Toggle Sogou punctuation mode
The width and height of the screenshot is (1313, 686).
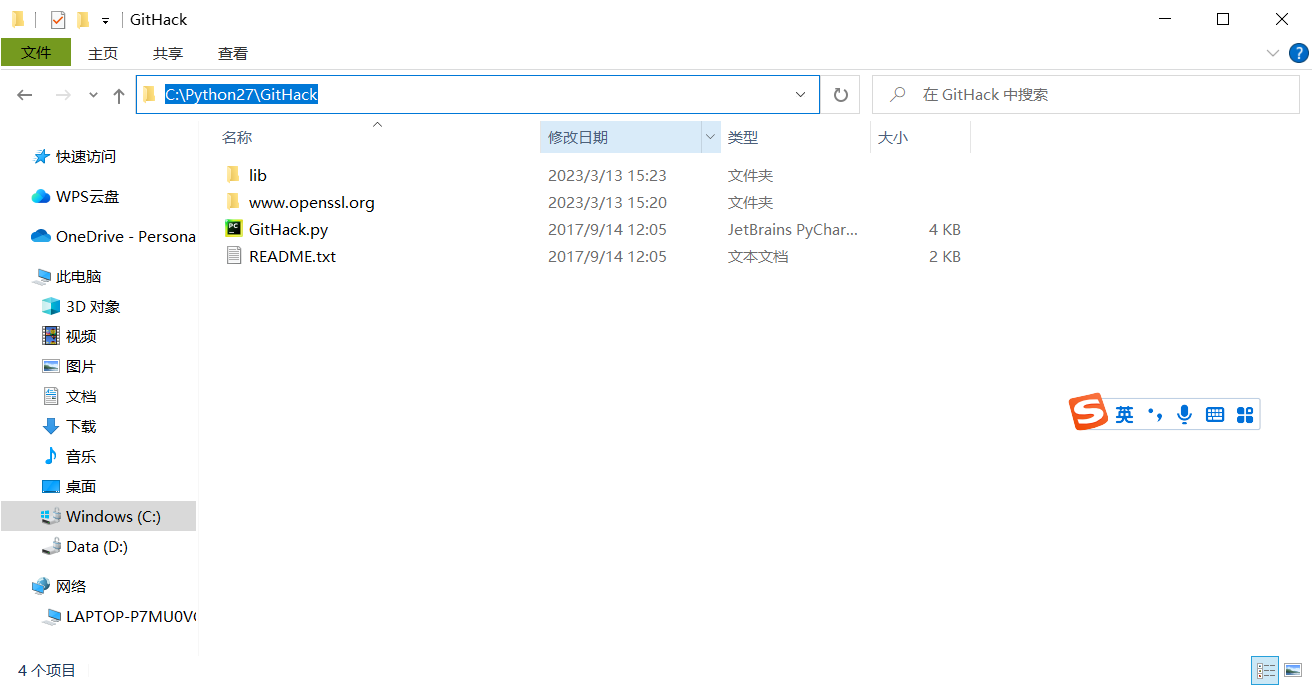(1155, 414)
